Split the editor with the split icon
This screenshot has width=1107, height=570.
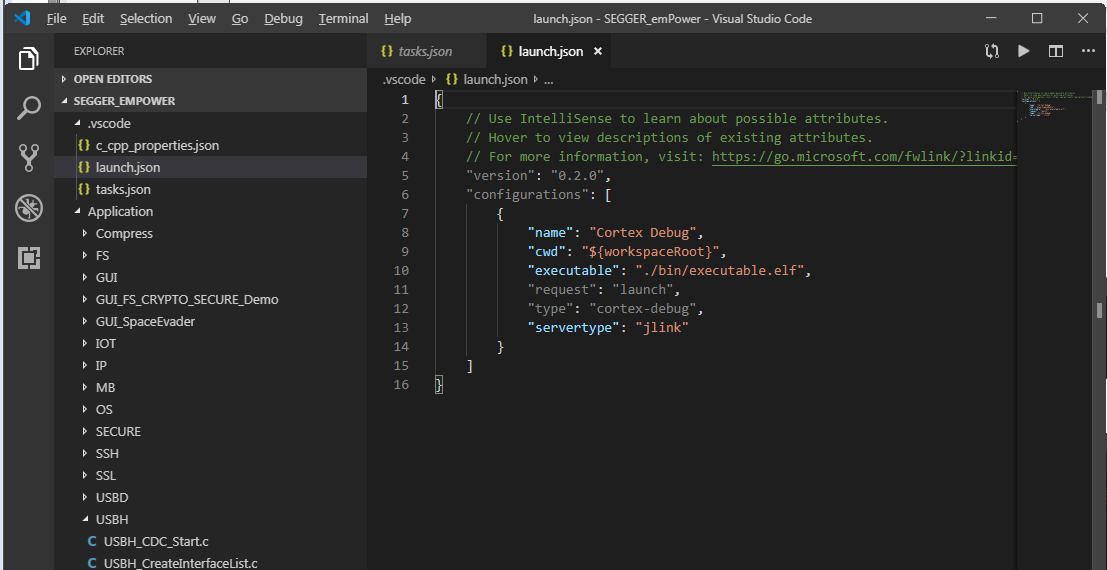tap(1055, 51)
